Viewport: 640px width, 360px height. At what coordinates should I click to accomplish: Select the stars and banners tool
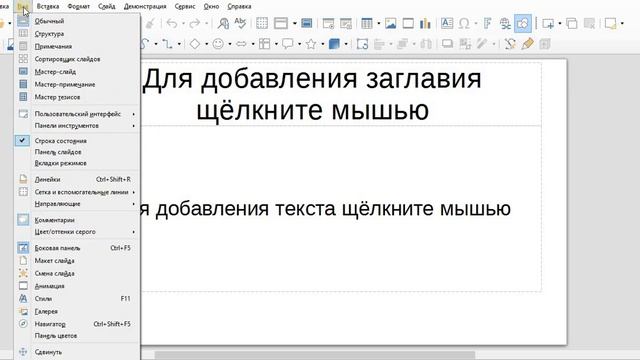(x=311, y=44)
